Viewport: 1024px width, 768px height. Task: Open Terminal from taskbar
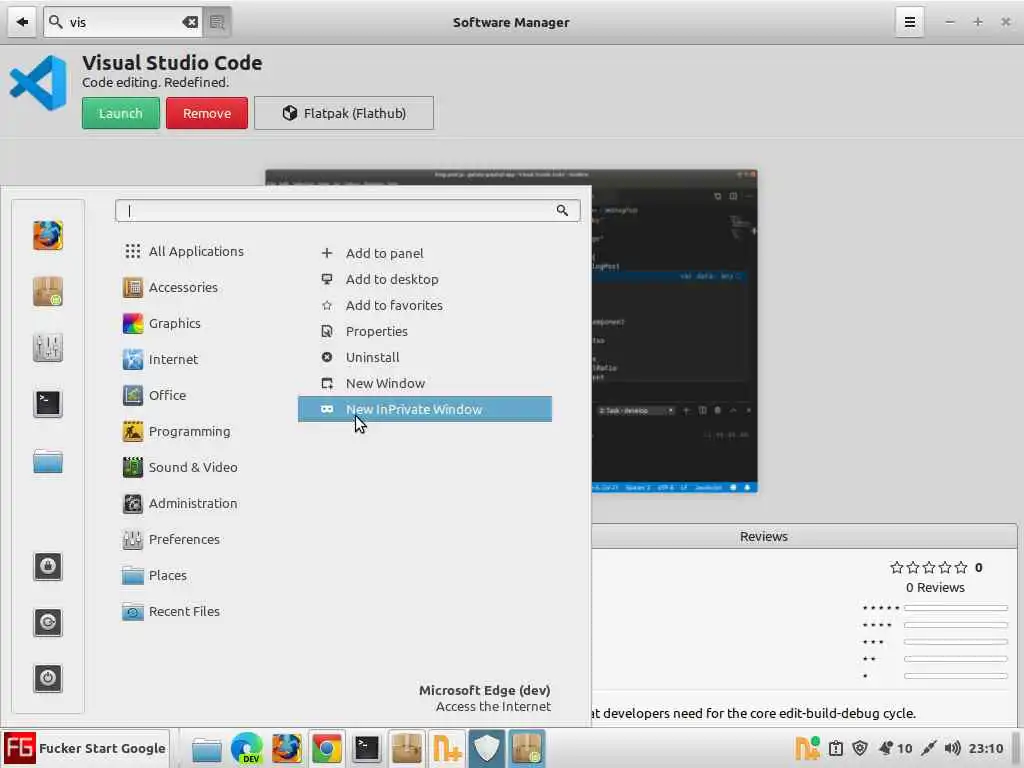[366, 748]
